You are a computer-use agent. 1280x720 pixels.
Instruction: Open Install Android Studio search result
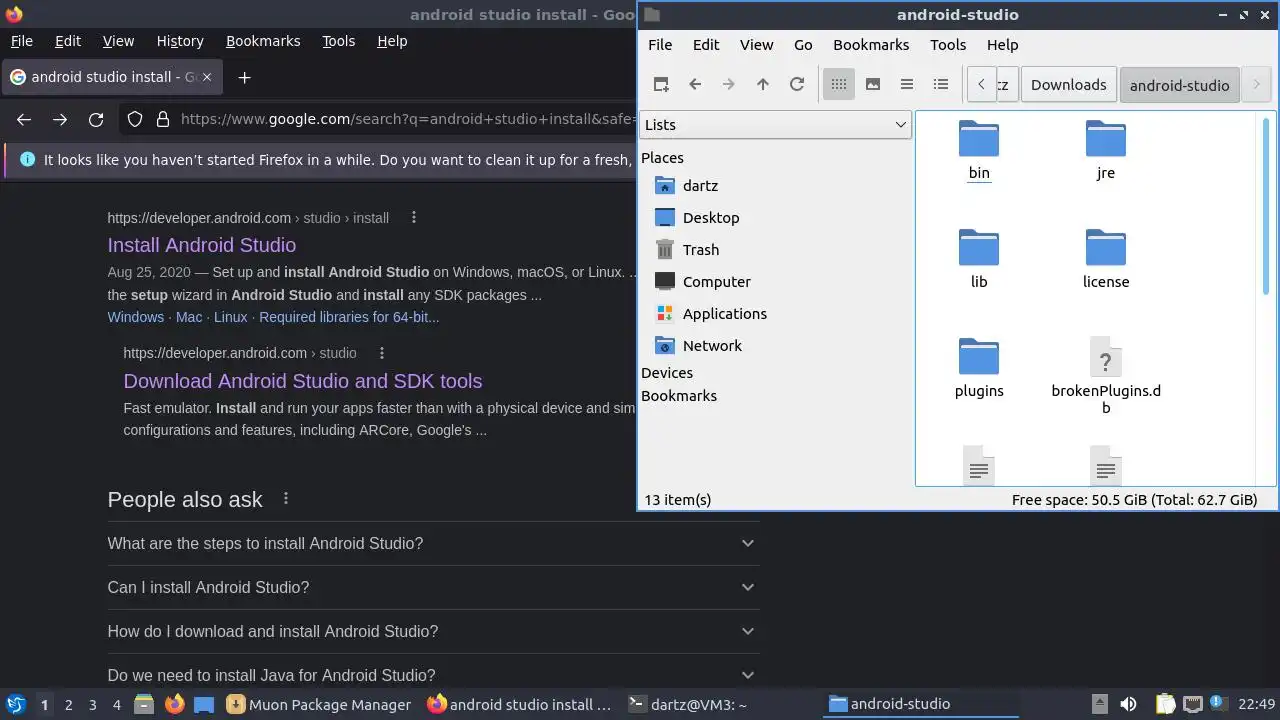point(202,245)
